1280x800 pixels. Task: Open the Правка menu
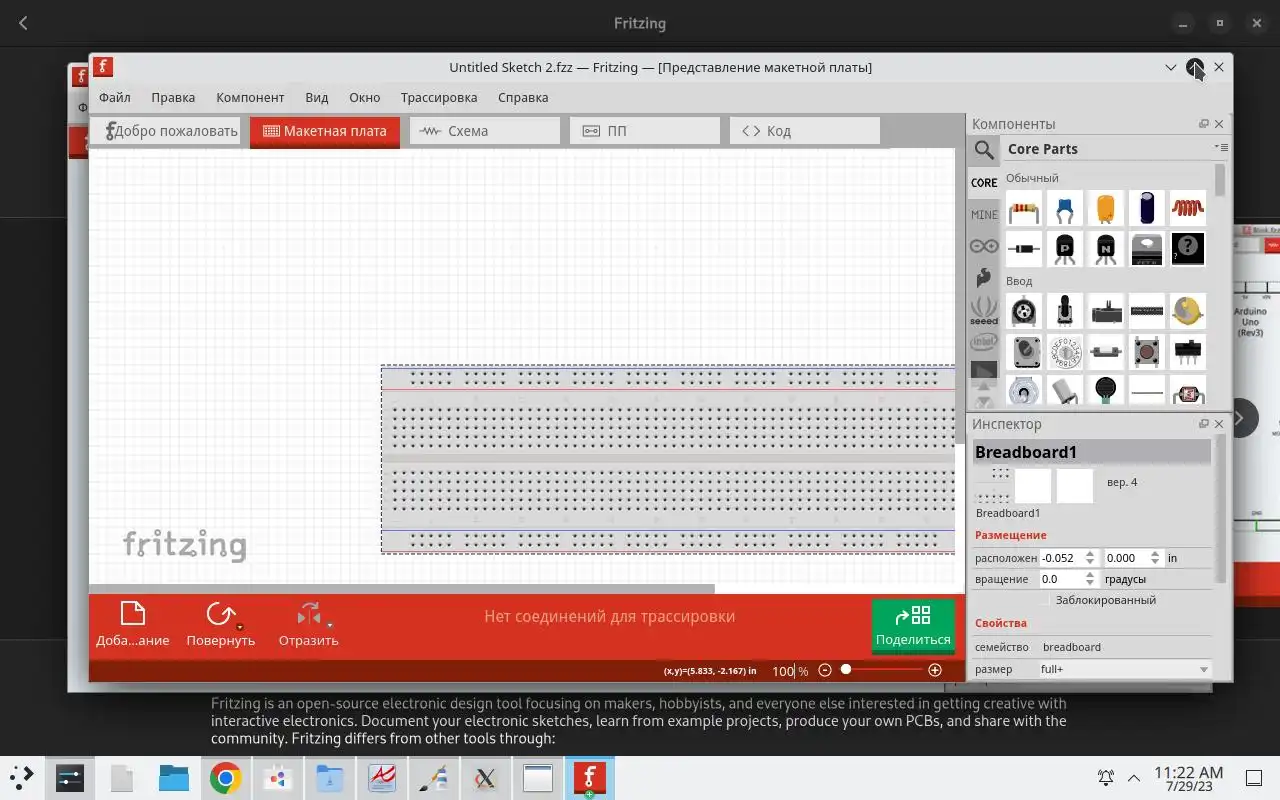tap(173, 97)
